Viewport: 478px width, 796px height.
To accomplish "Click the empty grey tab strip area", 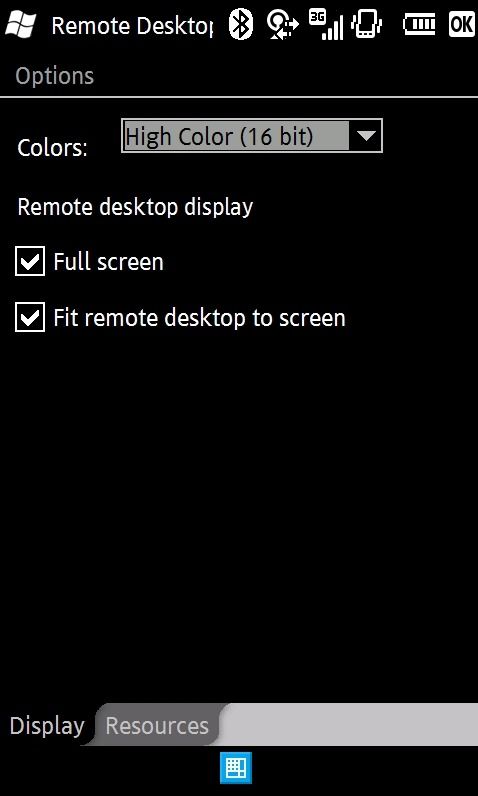I will pyautogui.click(x=350, y=724).
